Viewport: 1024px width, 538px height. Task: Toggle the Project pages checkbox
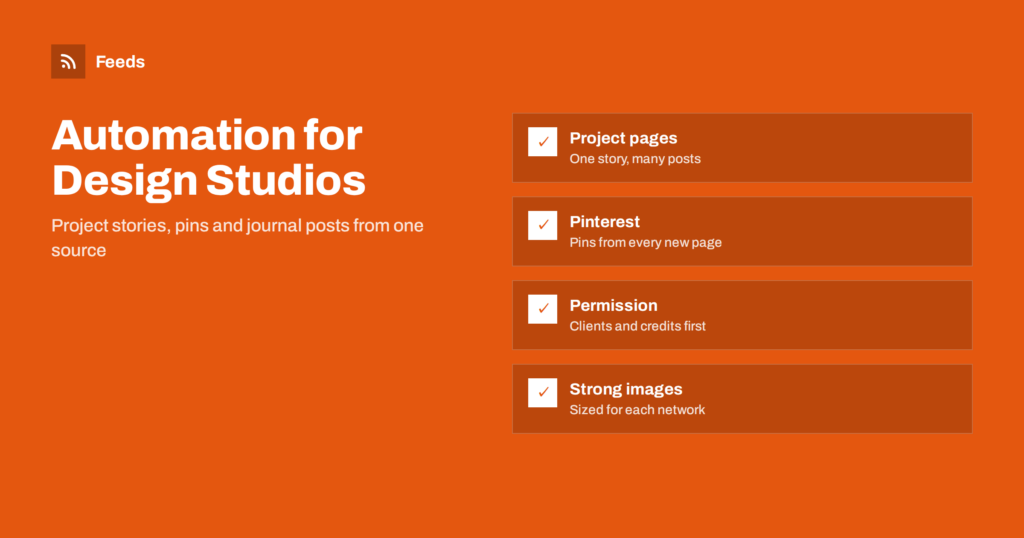tap(543, 142)
